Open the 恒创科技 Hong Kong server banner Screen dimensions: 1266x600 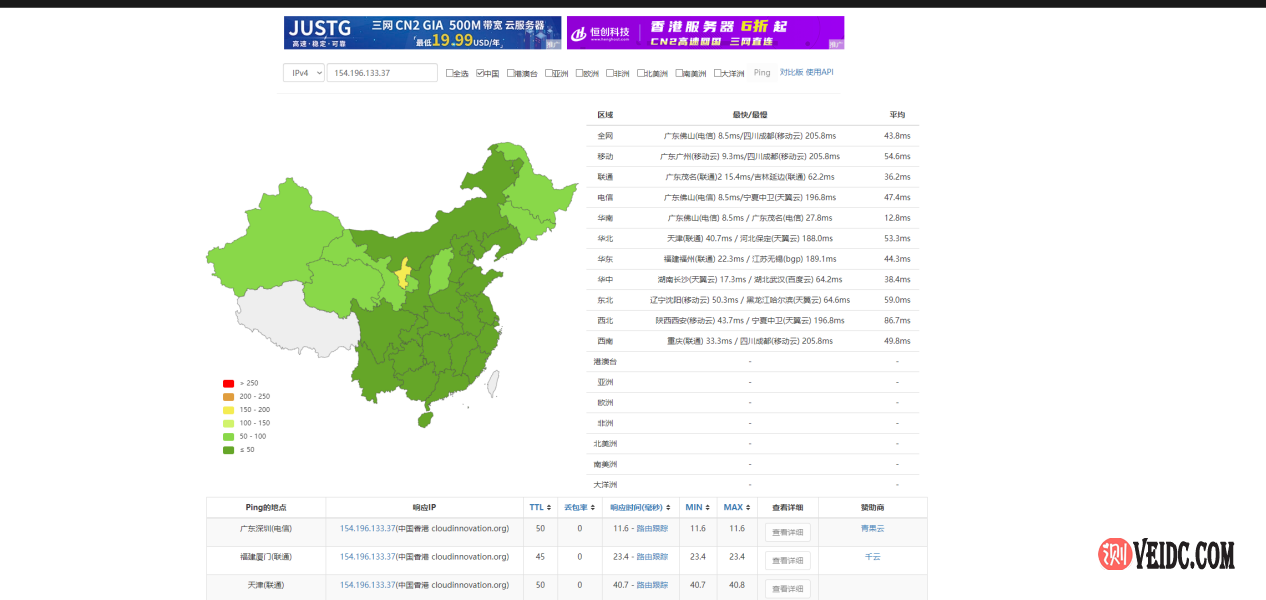(705, 33)
